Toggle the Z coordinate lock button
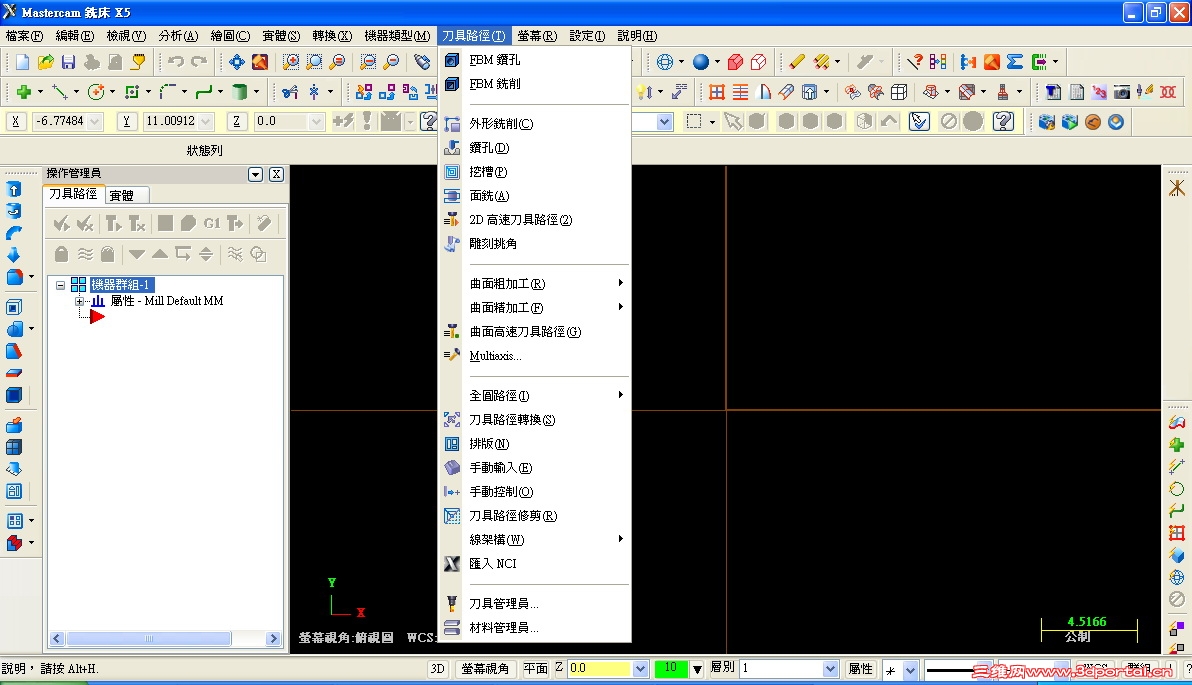Image resolution: width=1192 pixels, height=685 pixels. tap(237, 122)
